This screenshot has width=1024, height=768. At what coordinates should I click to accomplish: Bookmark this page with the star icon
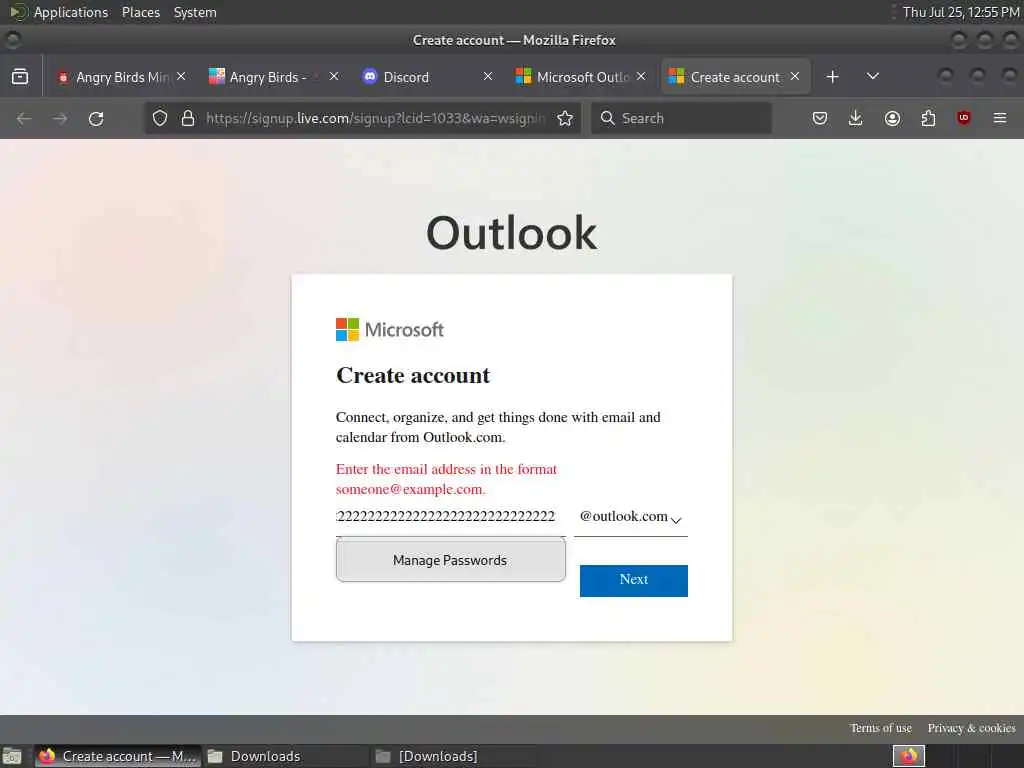pos(565,118)
